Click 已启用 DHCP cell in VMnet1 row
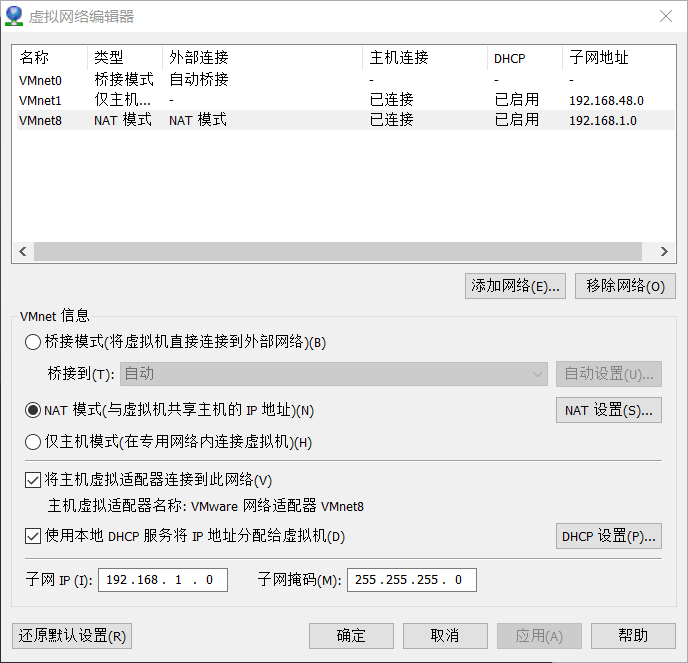The height and width of the screenshot is (663, 688). point(517,100)
